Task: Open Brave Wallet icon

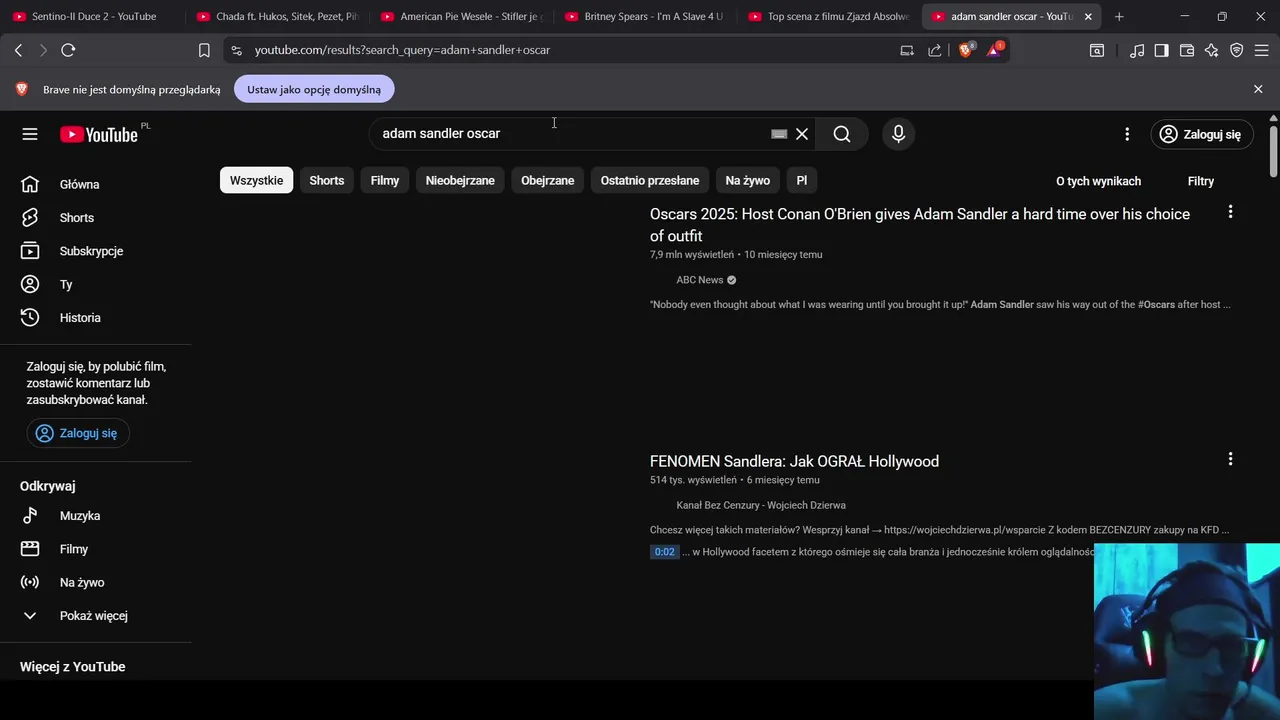Action: click(1187, 50)
